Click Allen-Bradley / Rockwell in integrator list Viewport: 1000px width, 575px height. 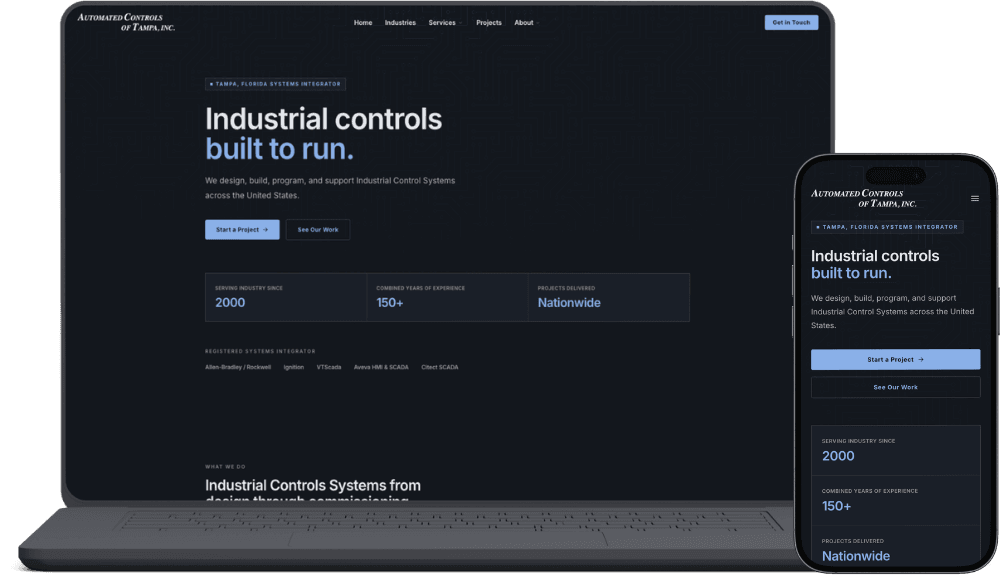238,367
